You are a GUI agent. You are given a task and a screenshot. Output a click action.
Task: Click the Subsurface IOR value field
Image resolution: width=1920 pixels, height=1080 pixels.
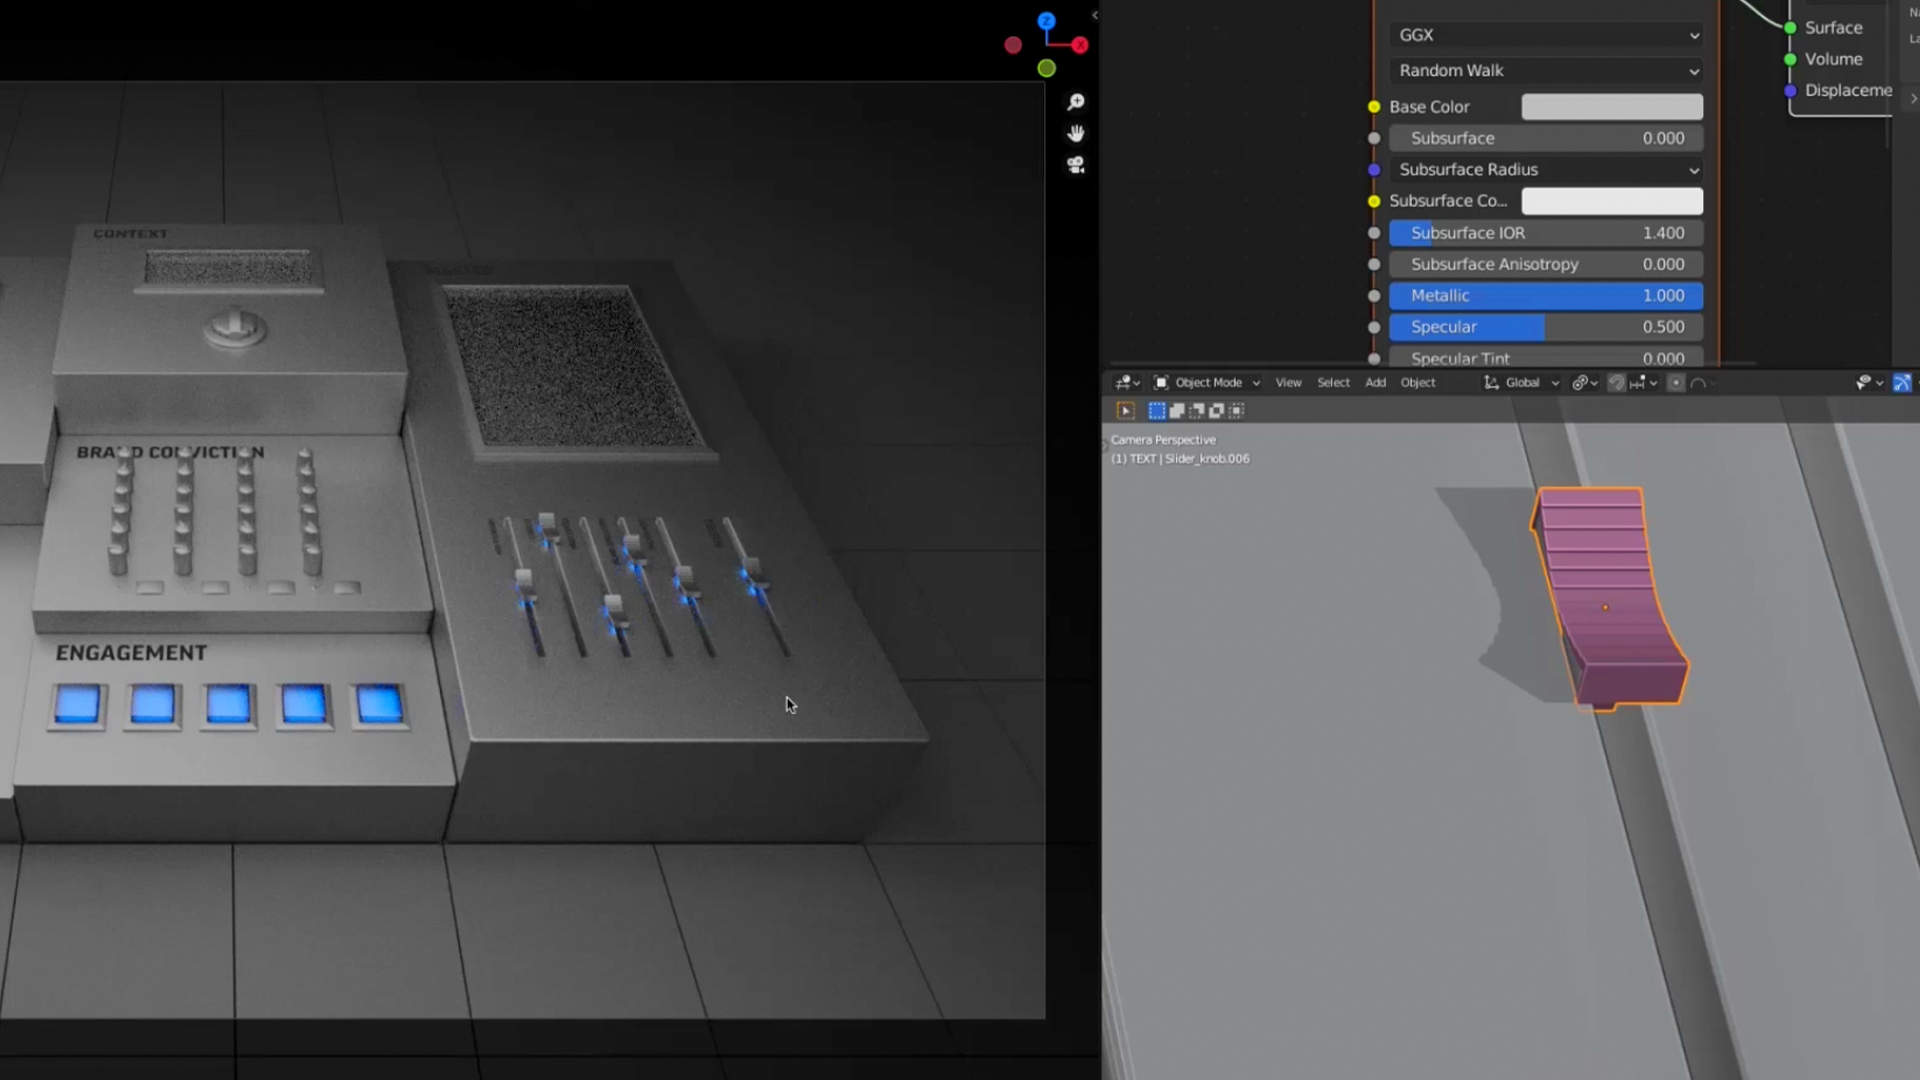pyautogui.click(x=1546, y=233)
